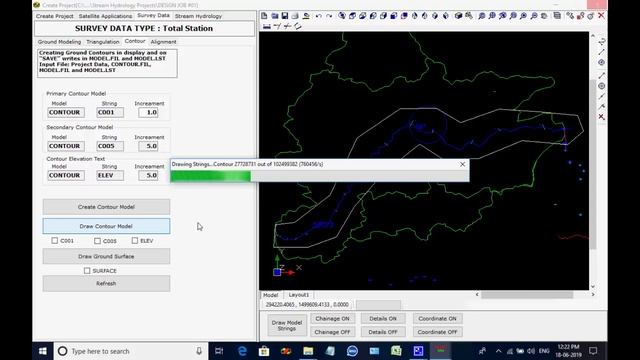Click the vertical scrollbar thumb beside the drawing
The height and width of the screenshot is (360, 640).
(593, 164)
